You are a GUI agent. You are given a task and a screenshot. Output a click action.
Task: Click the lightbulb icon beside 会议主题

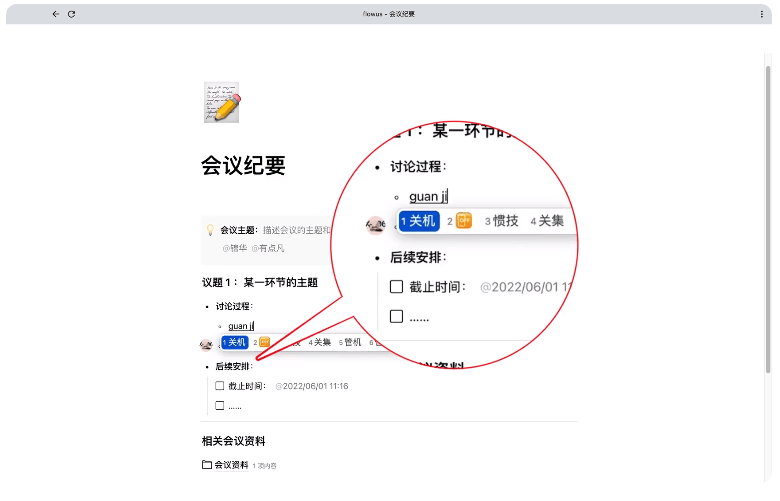tap(210, 229)
